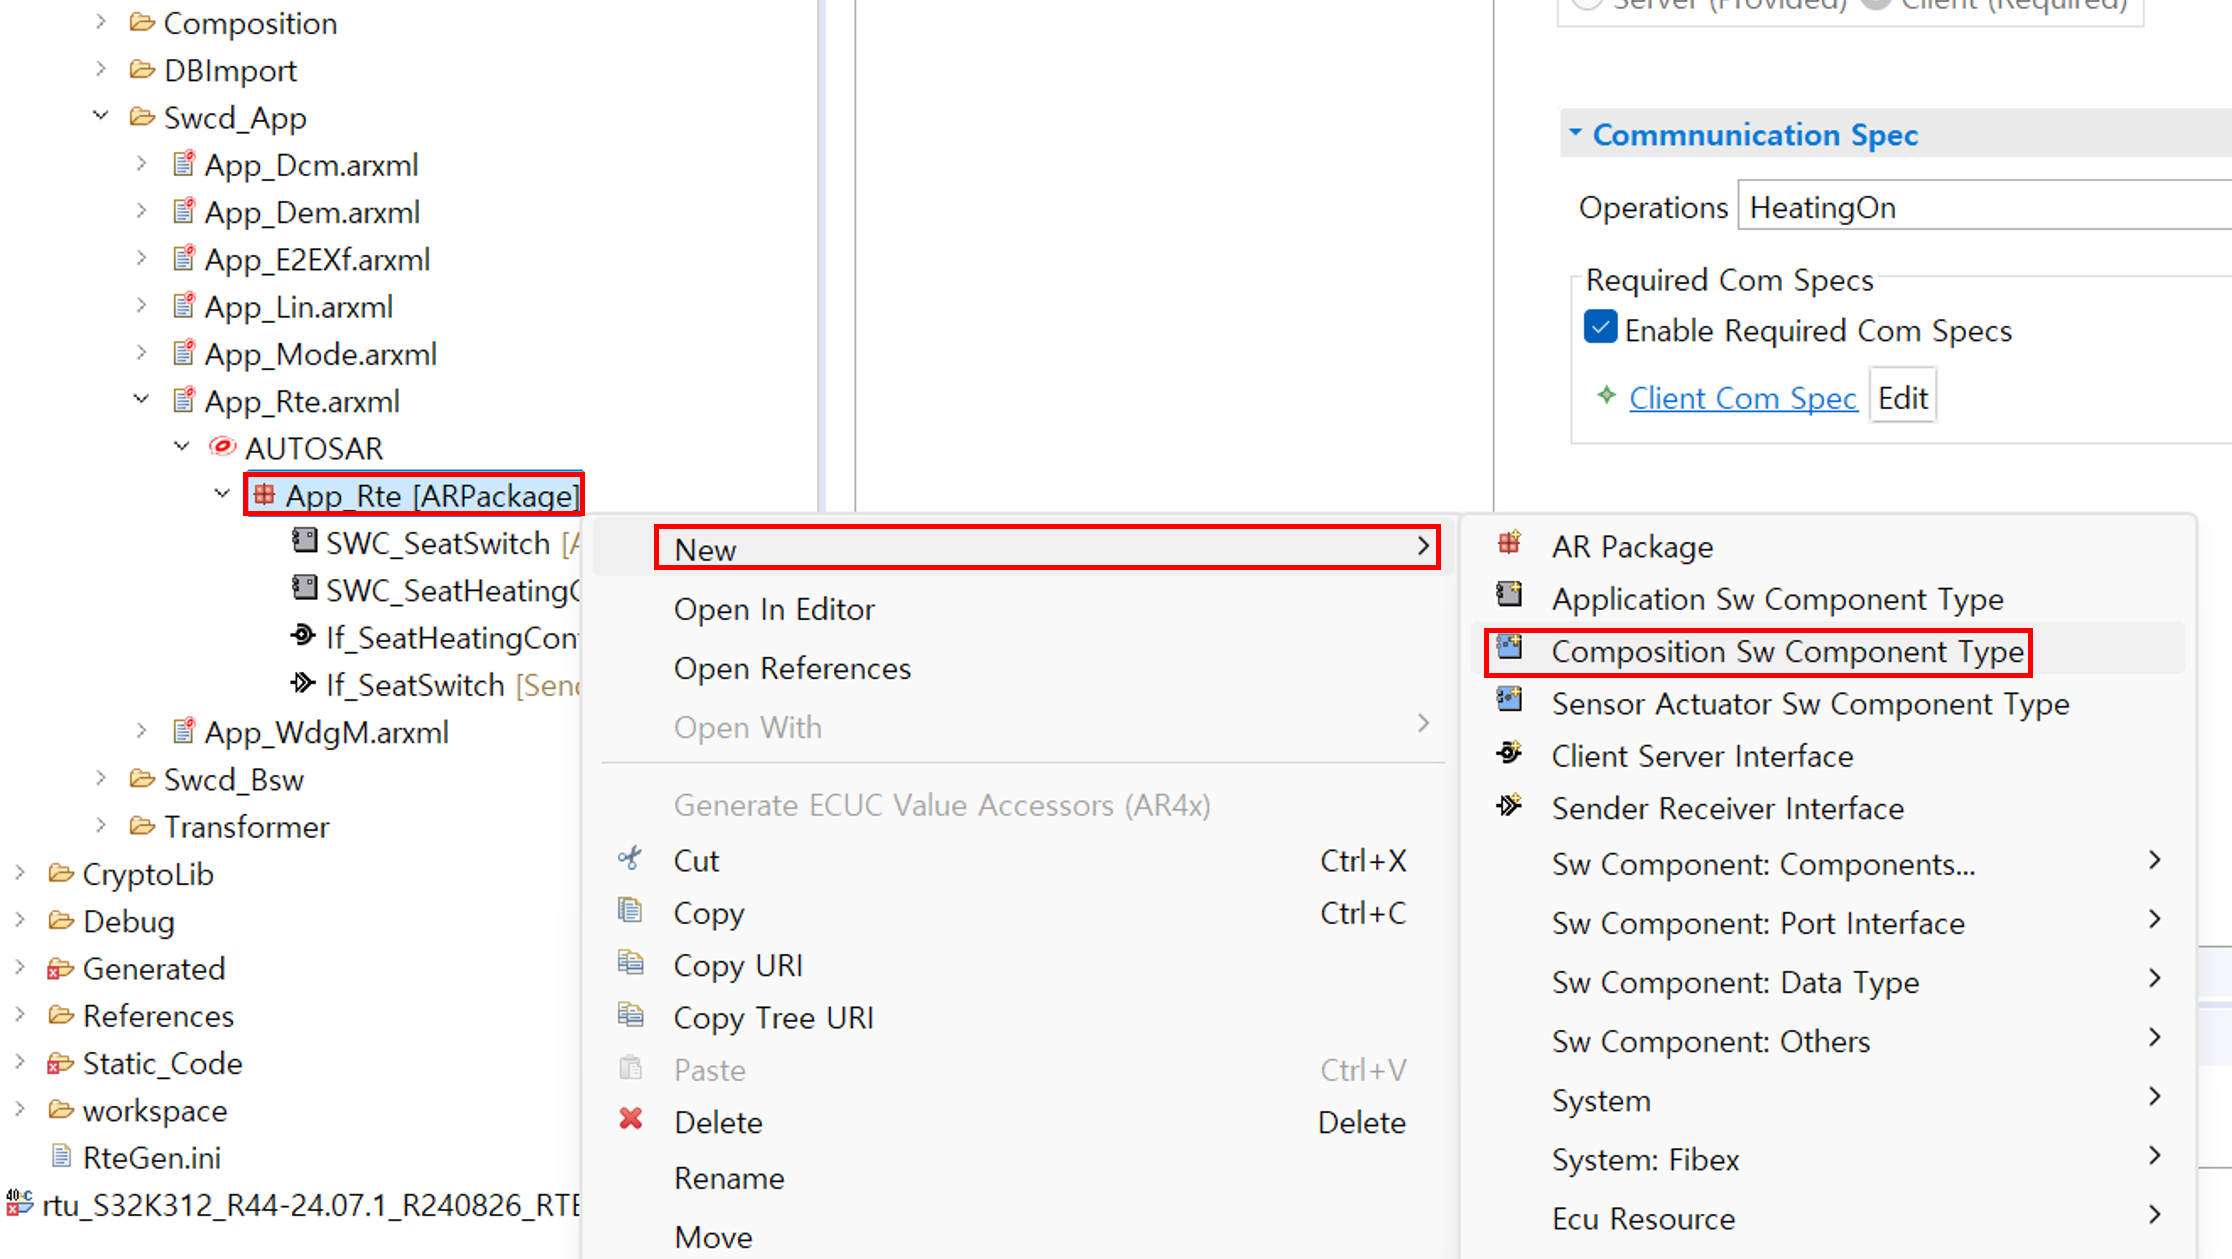Viewport: 2232px width, 1259px height.
Task: Click the Copy URI icon
Action: click(x=631, y=963)
